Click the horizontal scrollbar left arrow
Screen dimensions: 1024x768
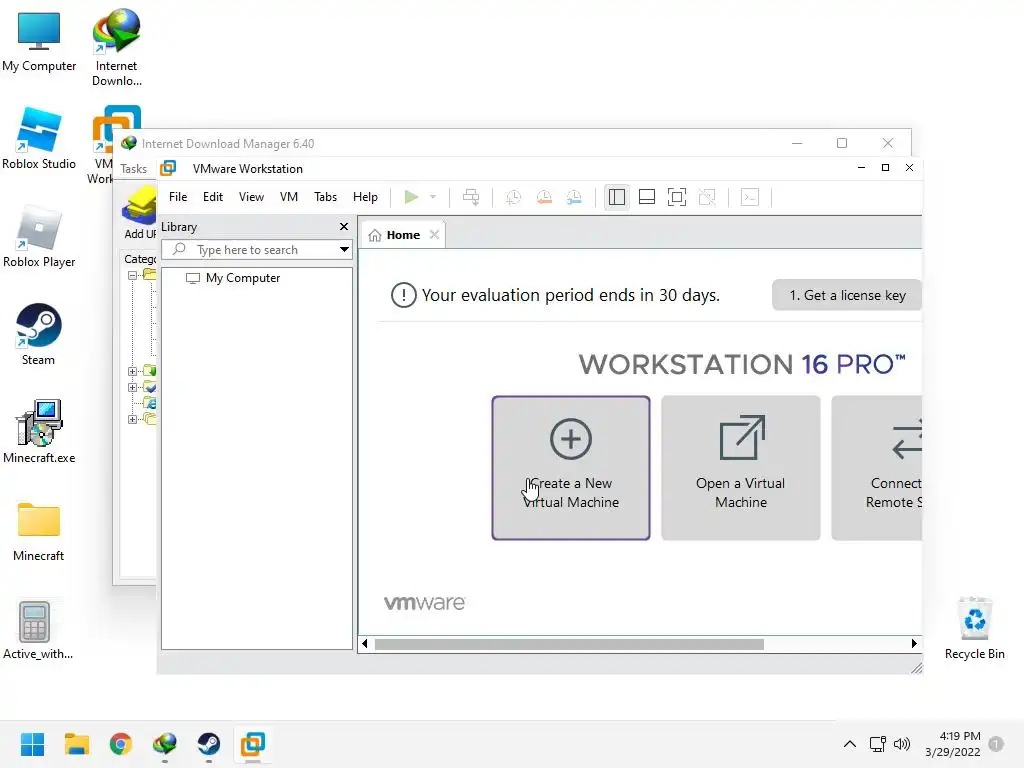click(364, 644)
